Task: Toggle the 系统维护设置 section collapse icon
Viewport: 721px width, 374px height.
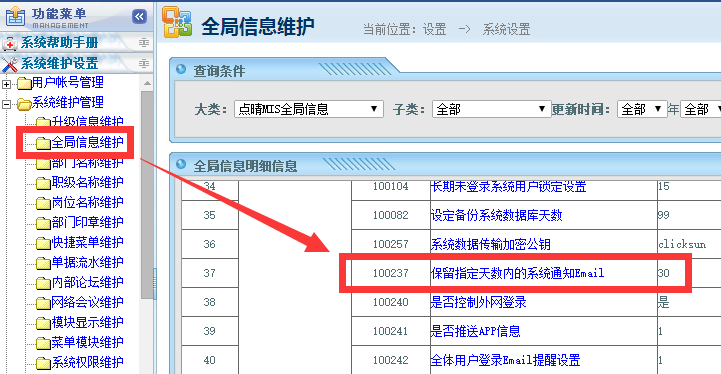Action: point(144,63)
